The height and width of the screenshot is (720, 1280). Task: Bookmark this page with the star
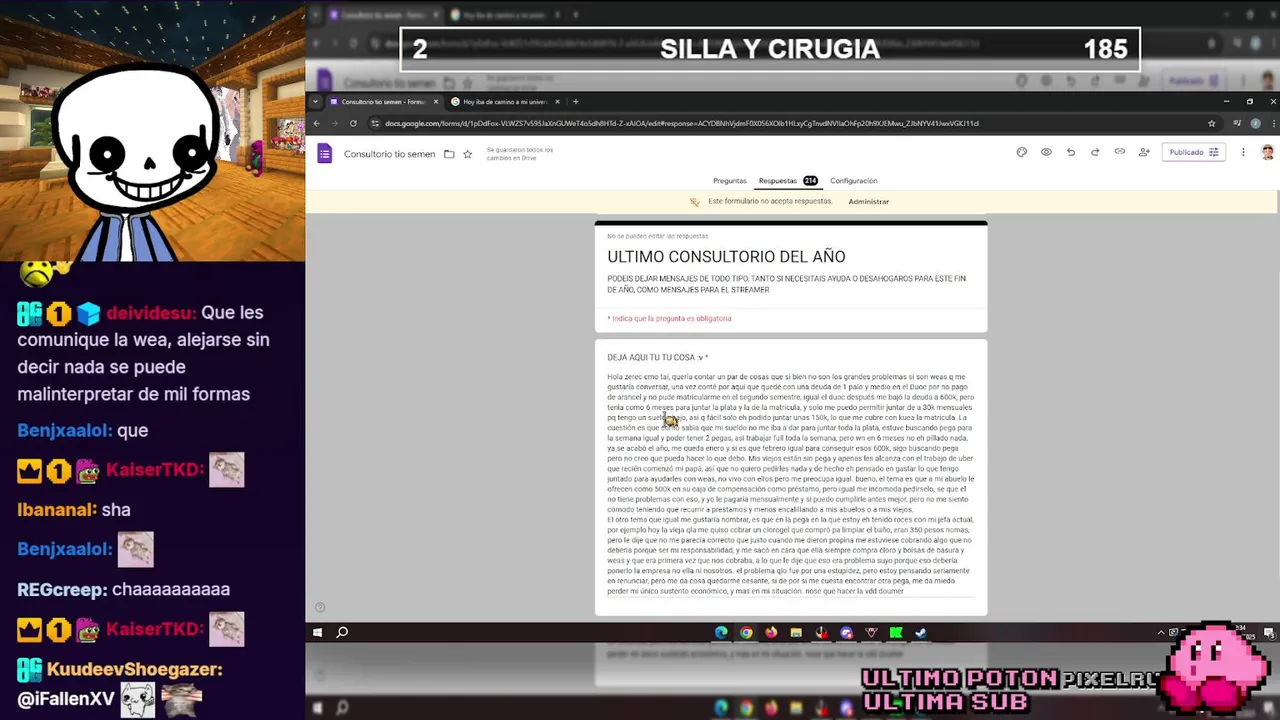[x=1212, y=124]
